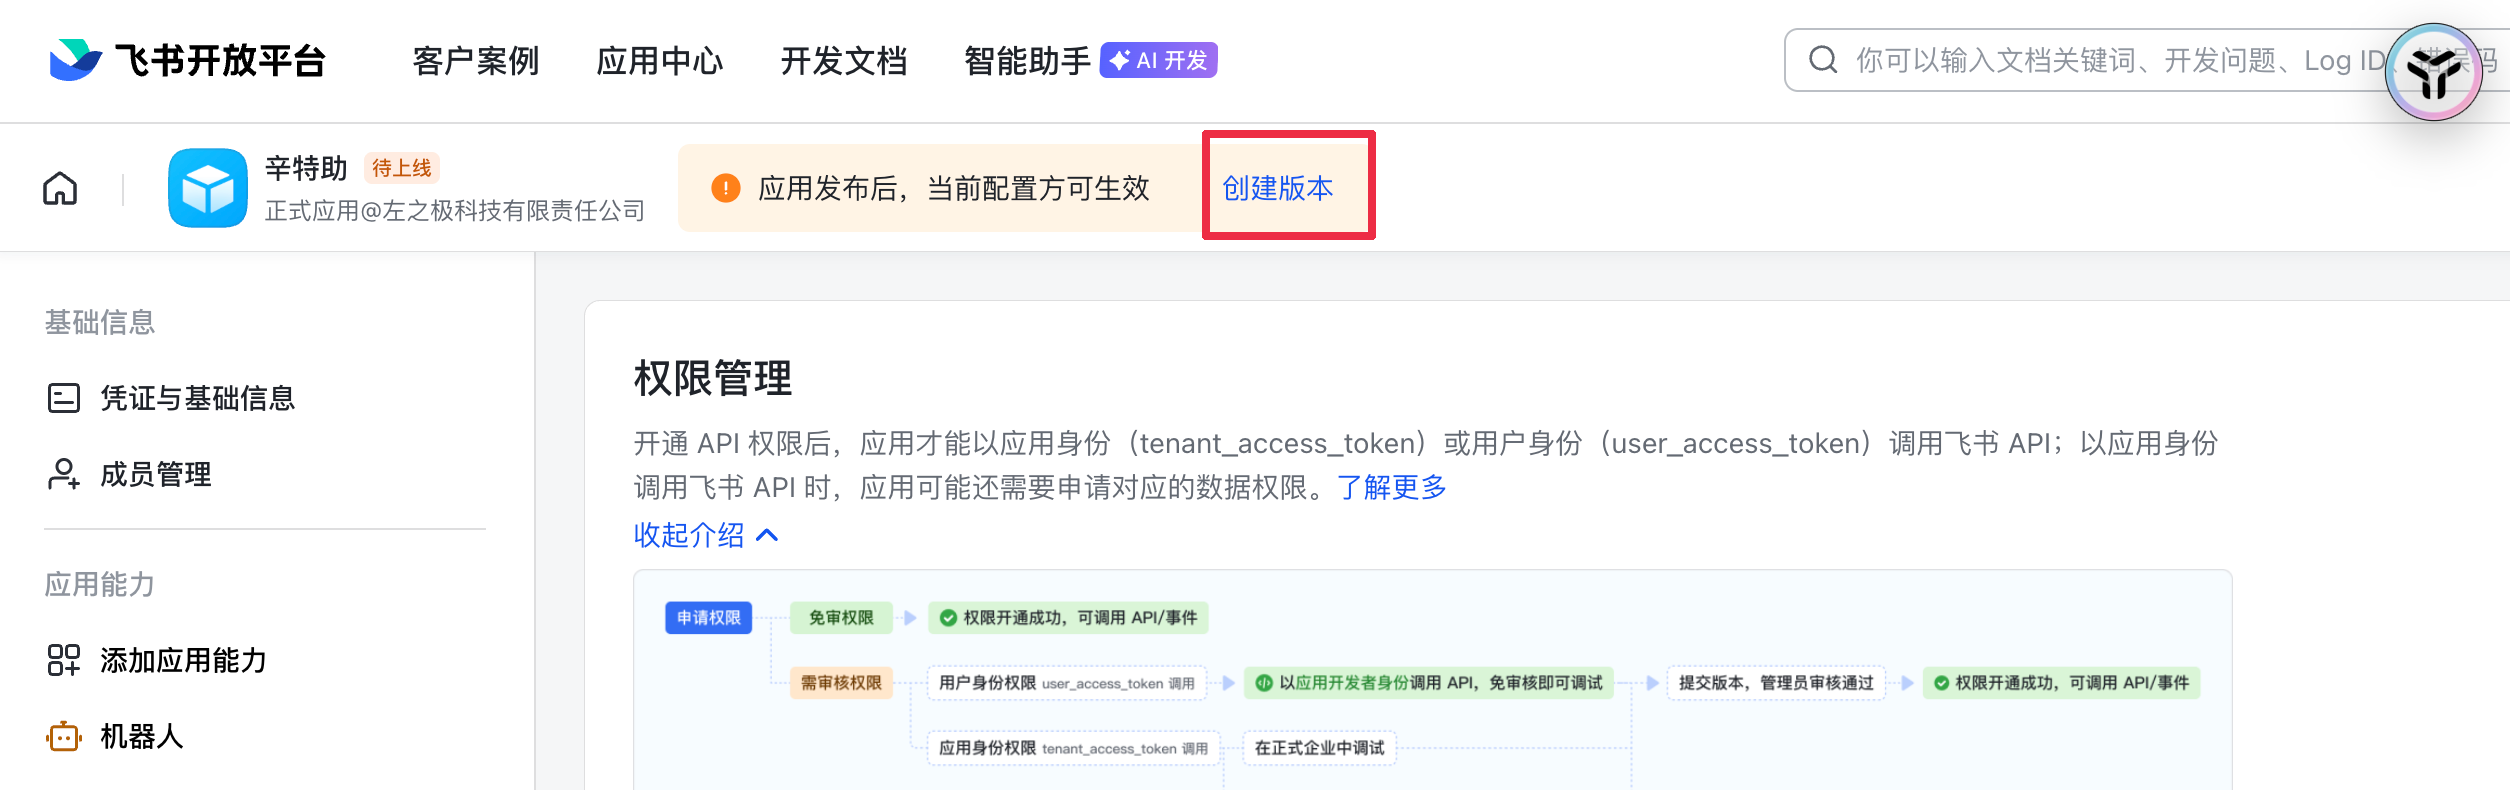The image size is (2510, 790).
Task: Click the 待上线 status tag
Action: tap(402, 168)
